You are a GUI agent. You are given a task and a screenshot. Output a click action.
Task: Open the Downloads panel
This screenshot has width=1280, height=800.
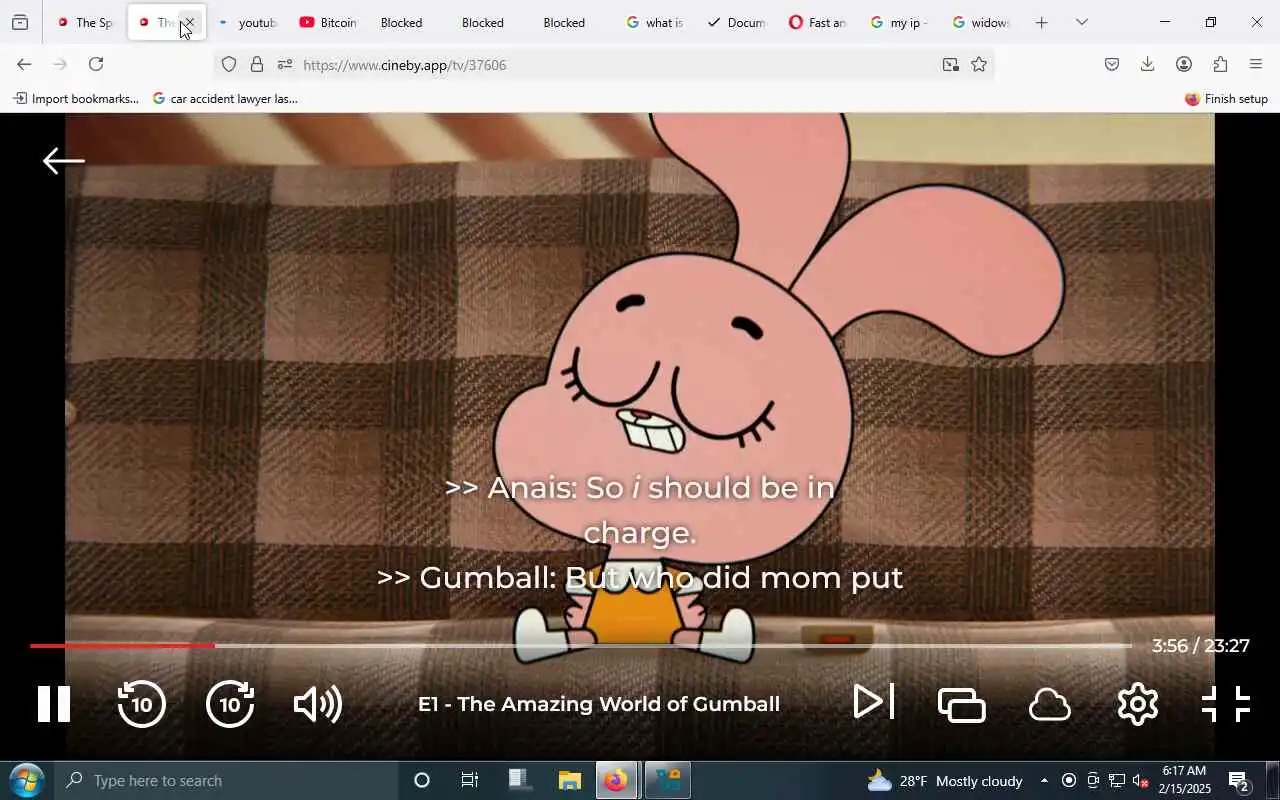(1148, 64)
